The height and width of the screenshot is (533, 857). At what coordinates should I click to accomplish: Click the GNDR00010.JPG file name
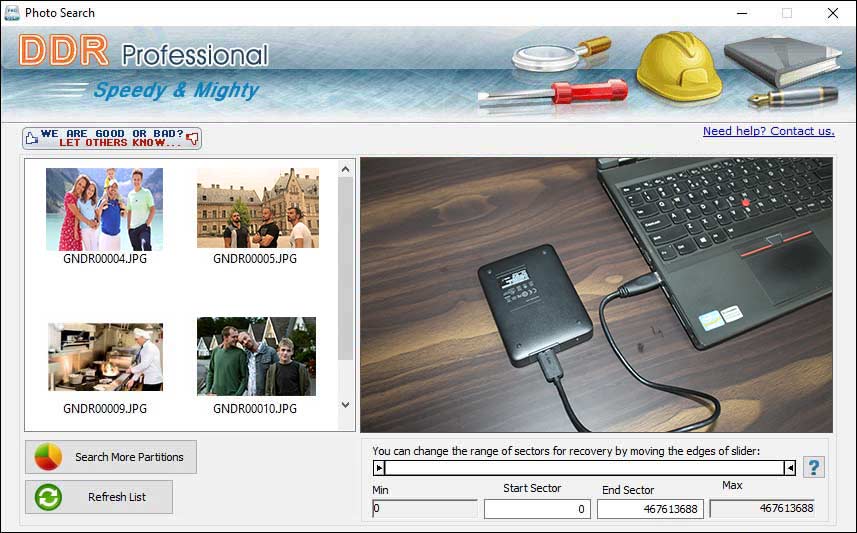click(x=255, y=408)
